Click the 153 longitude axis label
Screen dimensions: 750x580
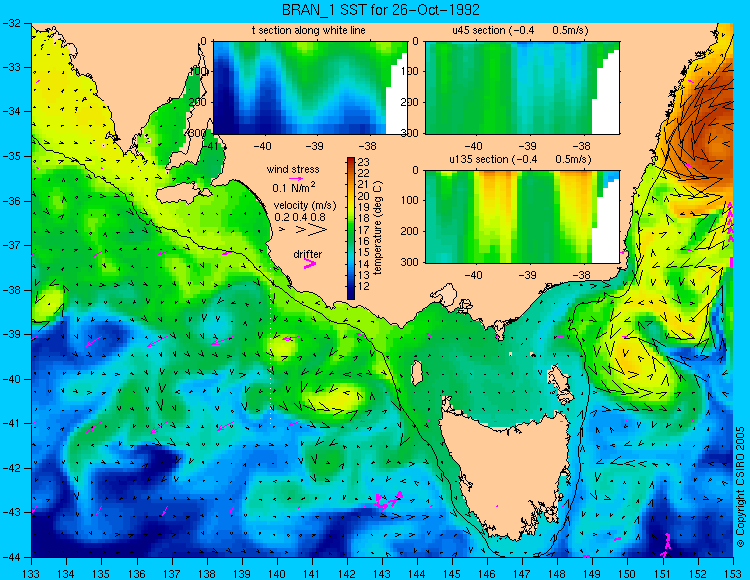[733, 574]
